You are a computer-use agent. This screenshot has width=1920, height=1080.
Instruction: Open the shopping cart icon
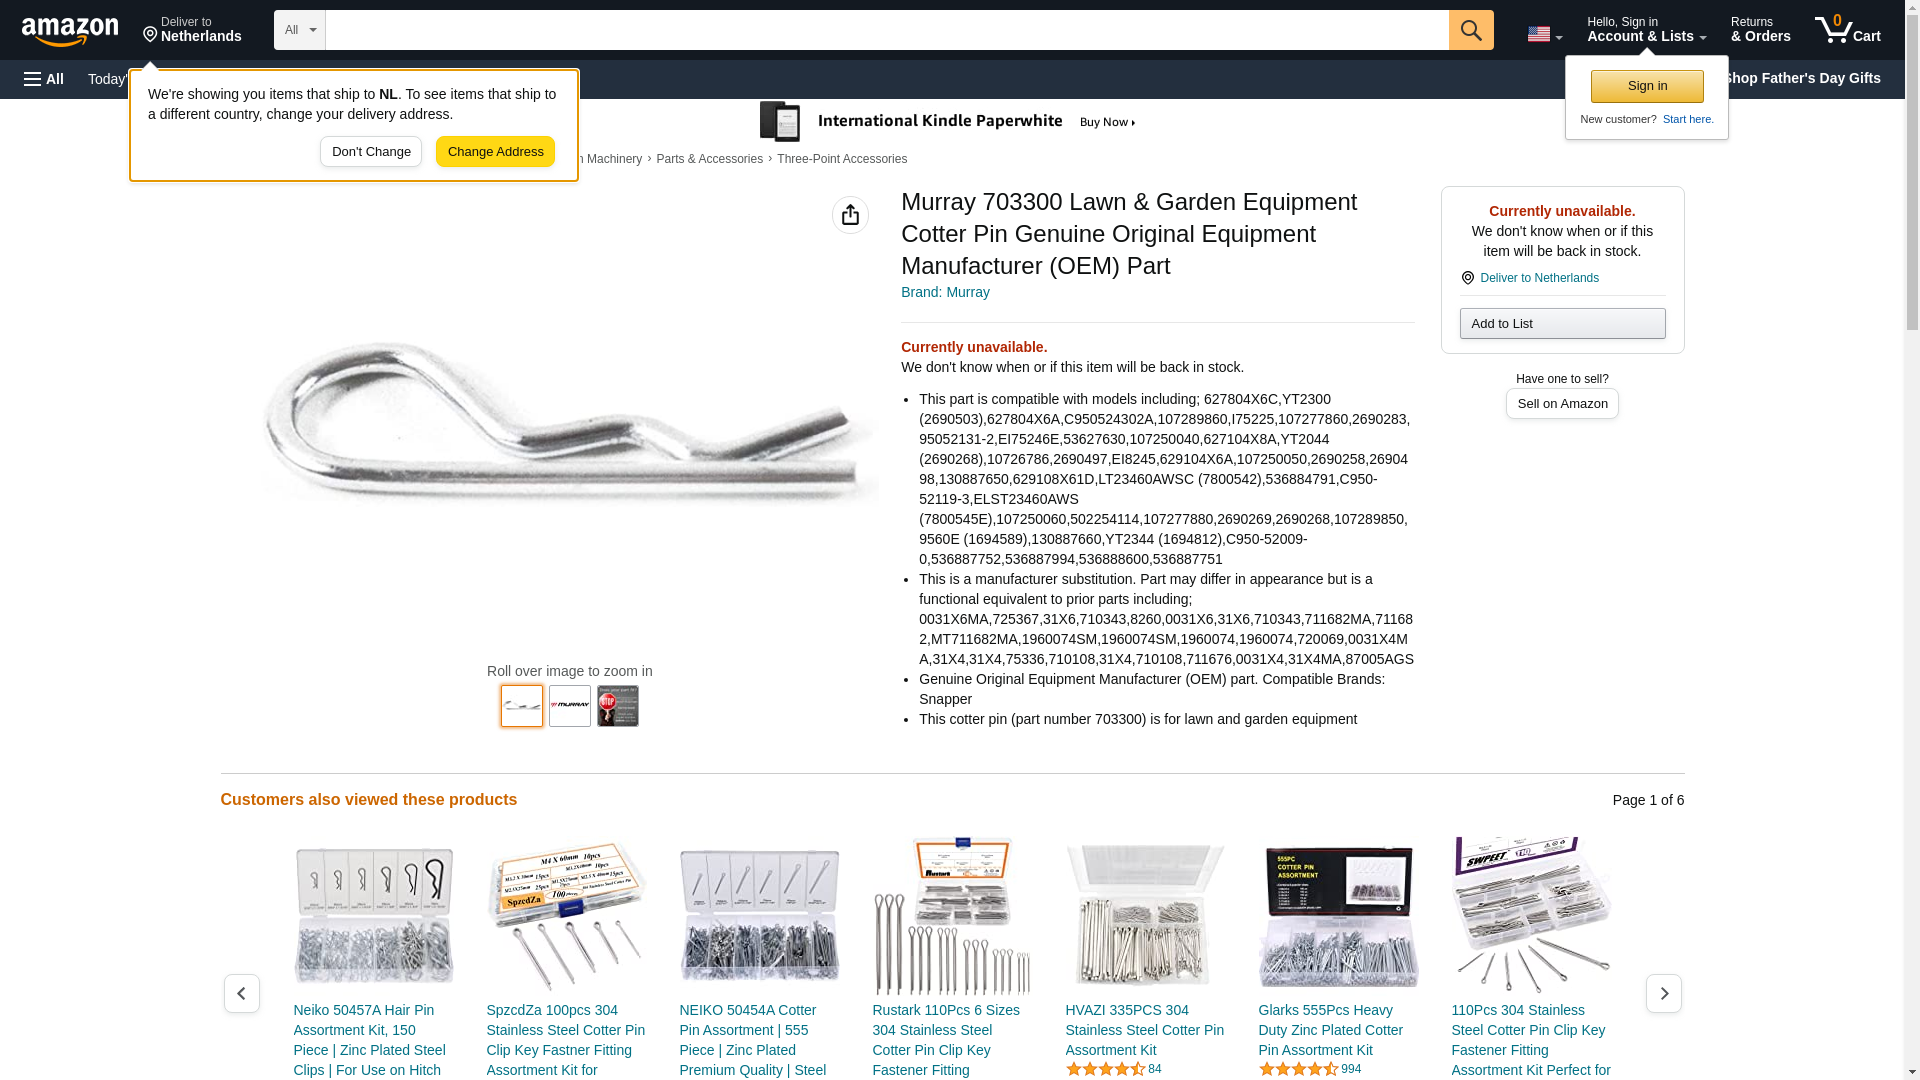click(1848, 30)
